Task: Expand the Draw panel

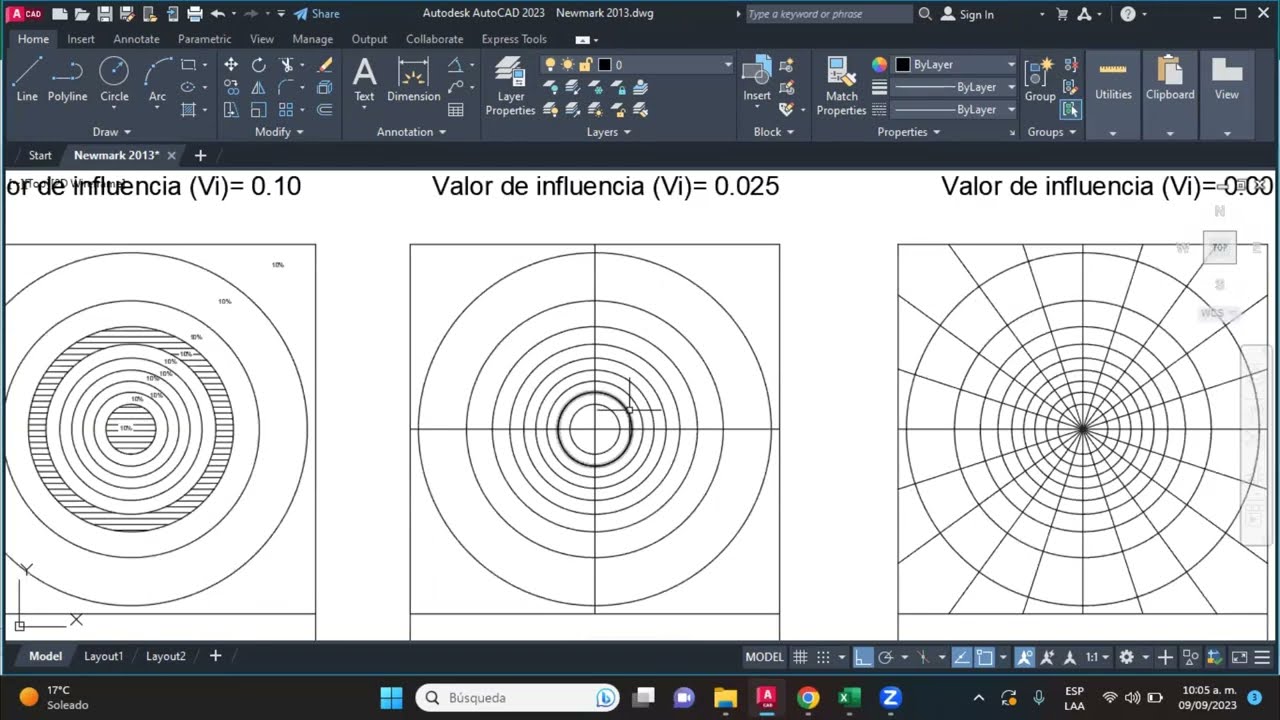Action: pos(111,132)
